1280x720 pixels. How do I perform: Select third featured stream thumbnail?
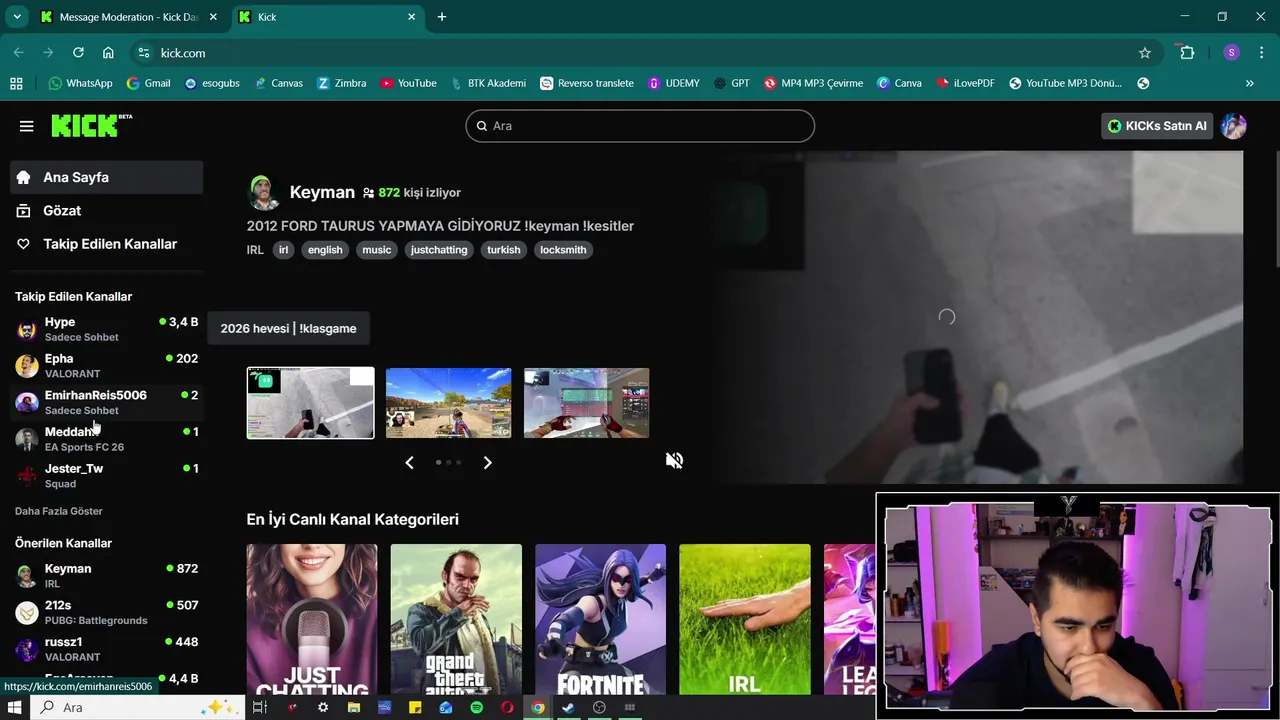(x=587, y=403)
